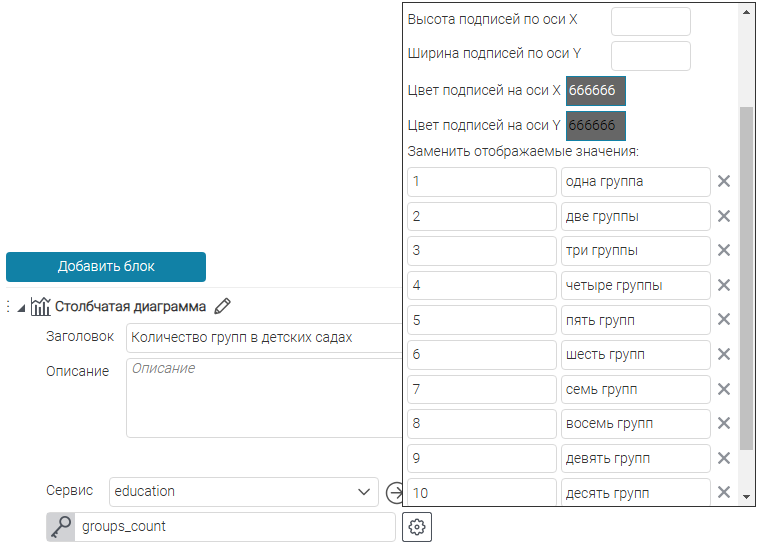The image size is (758, 546).
Task: Click into the Описание text area
Action: click(x=264, y=397)
